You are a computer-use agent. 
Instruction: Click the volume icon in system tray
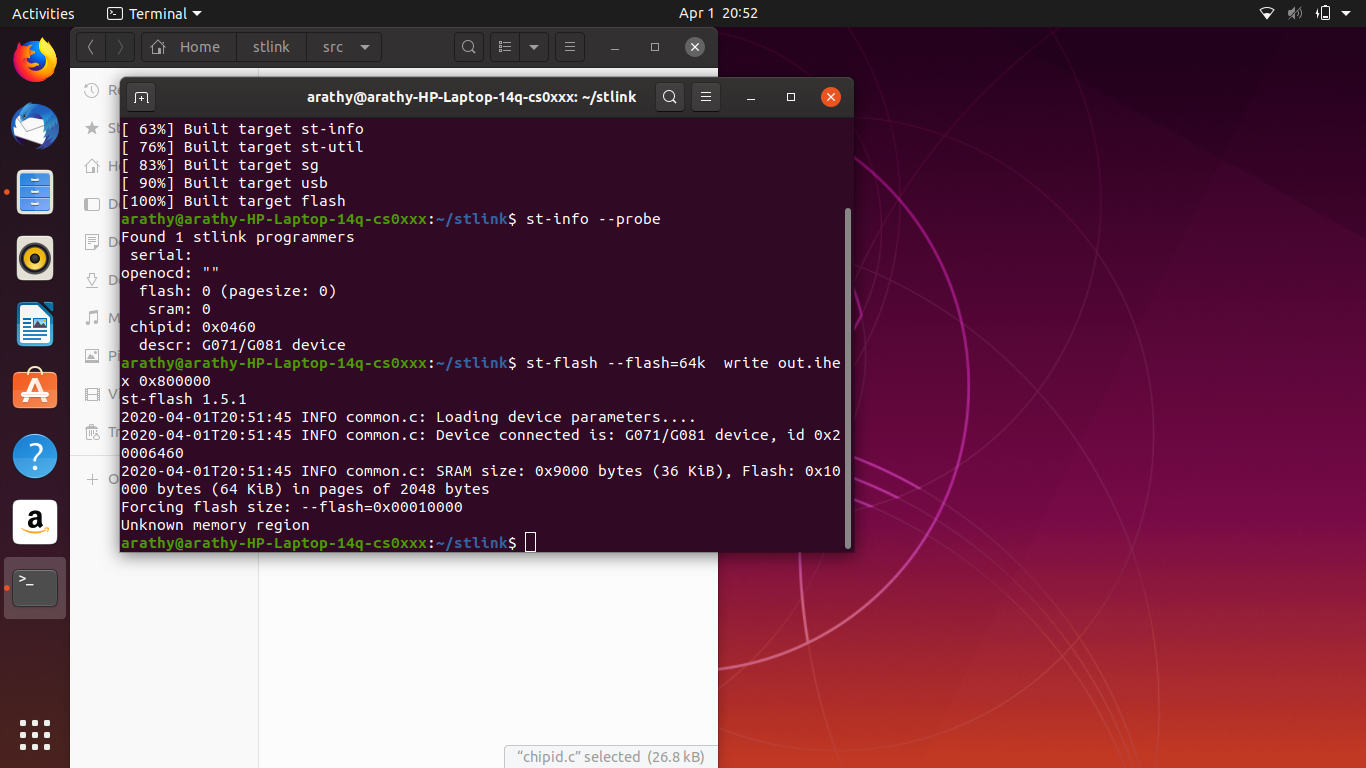(x=1295, y=13)
